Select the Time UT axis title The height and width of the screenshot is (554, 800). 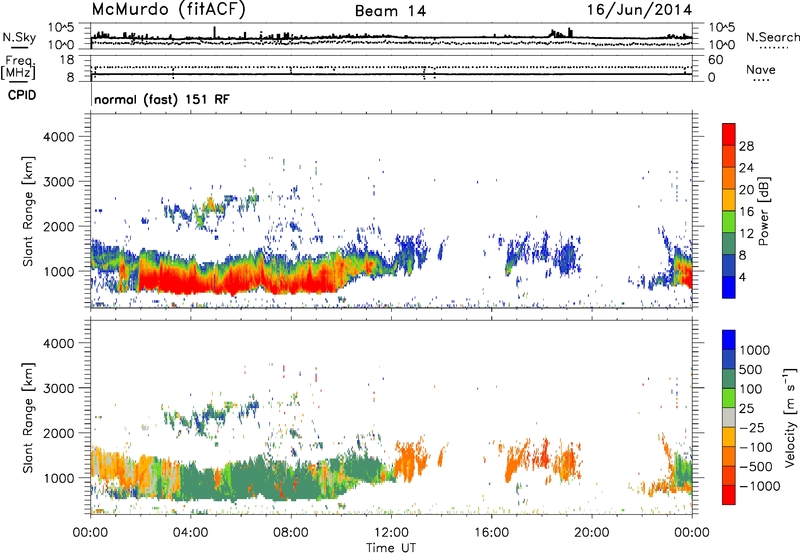pyautogui.click(x=391, y=548)
